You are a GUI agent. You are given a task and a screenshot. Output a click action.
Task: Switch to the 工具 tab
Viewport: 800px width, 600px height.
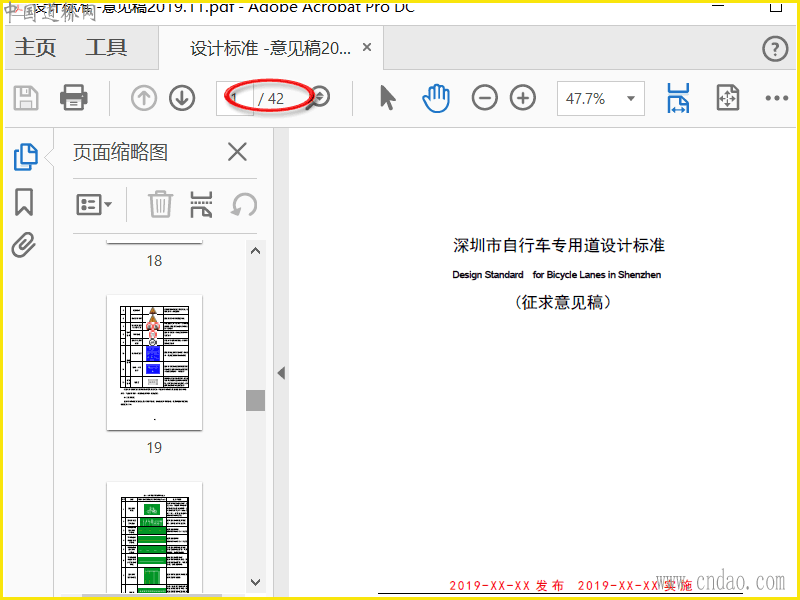(106, 47)
